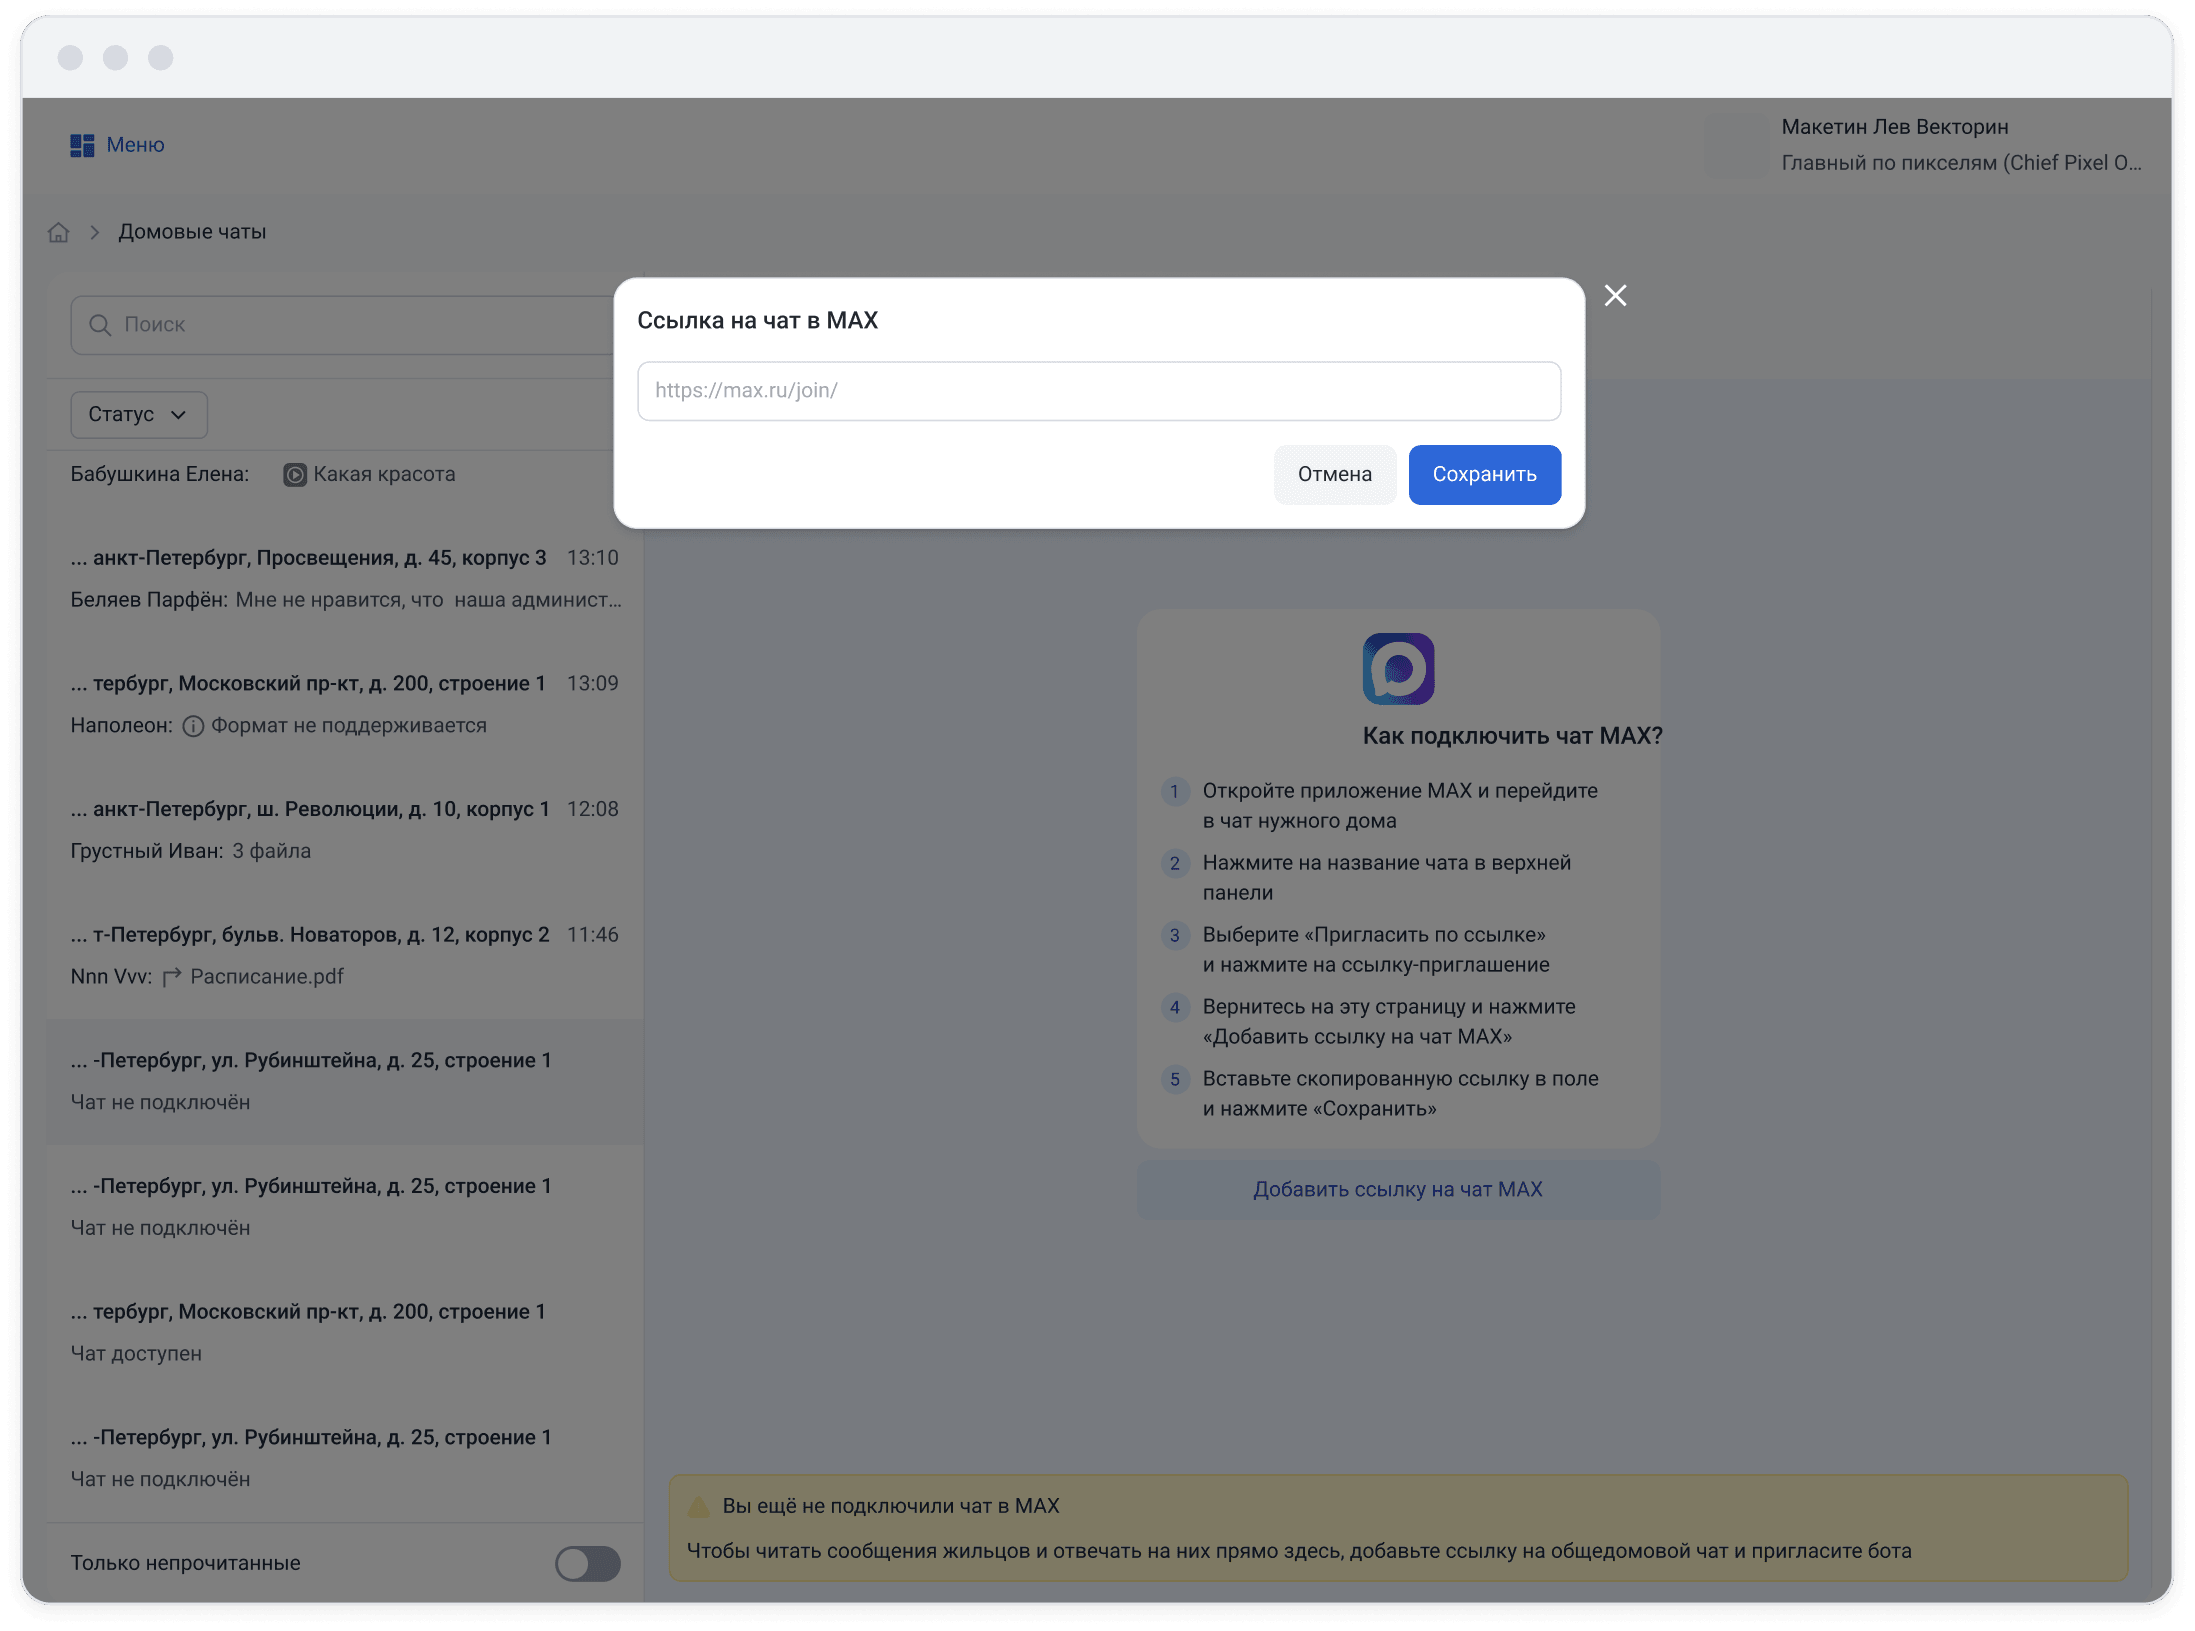This screenshot has width=2195, height=1631.
Task: Click the dialog title Ссылка на чат в MAX
Action: click(757, 321)
